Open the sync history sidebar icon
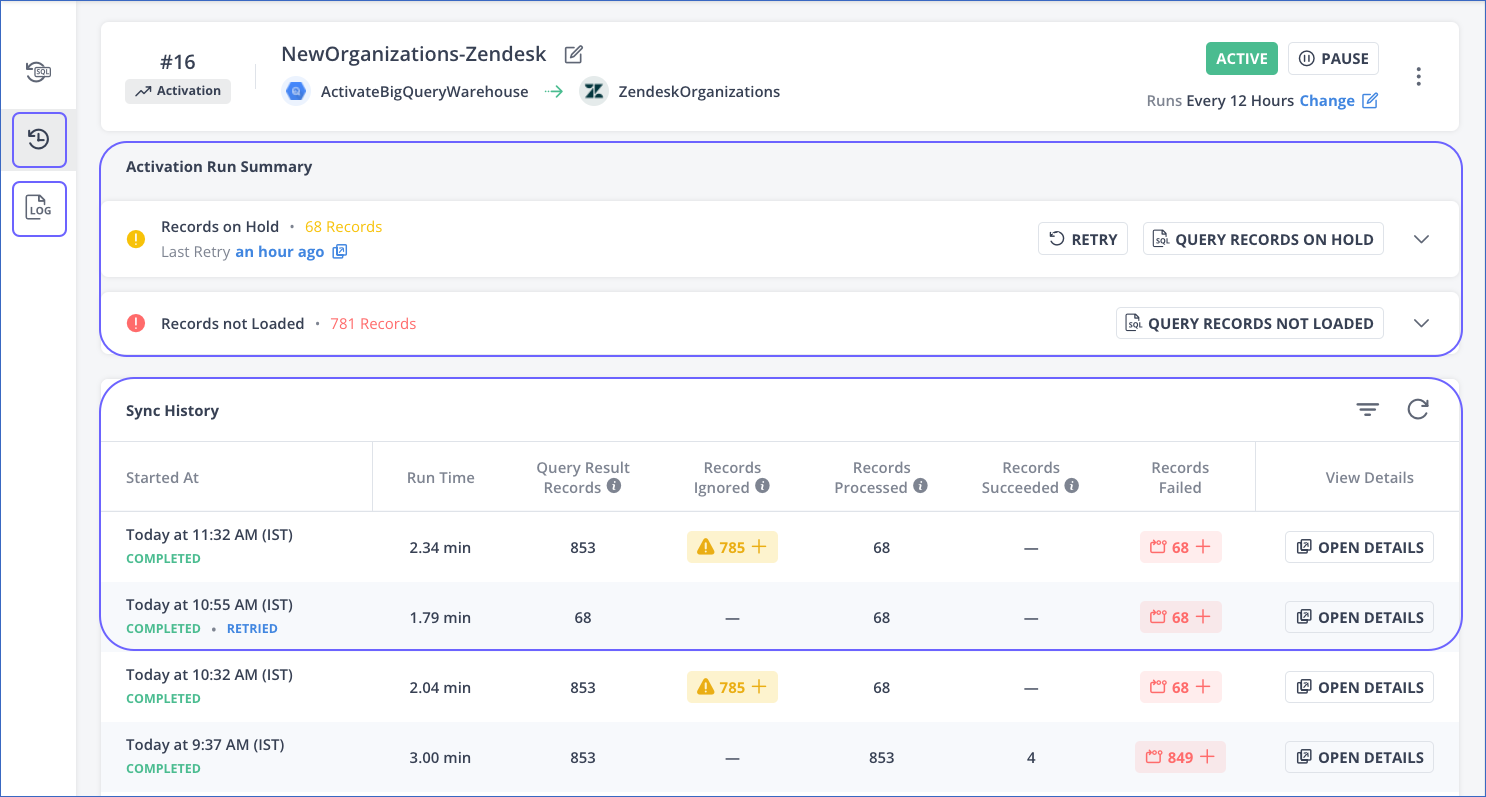This screenshot has height=797, width=1486. 39,139
